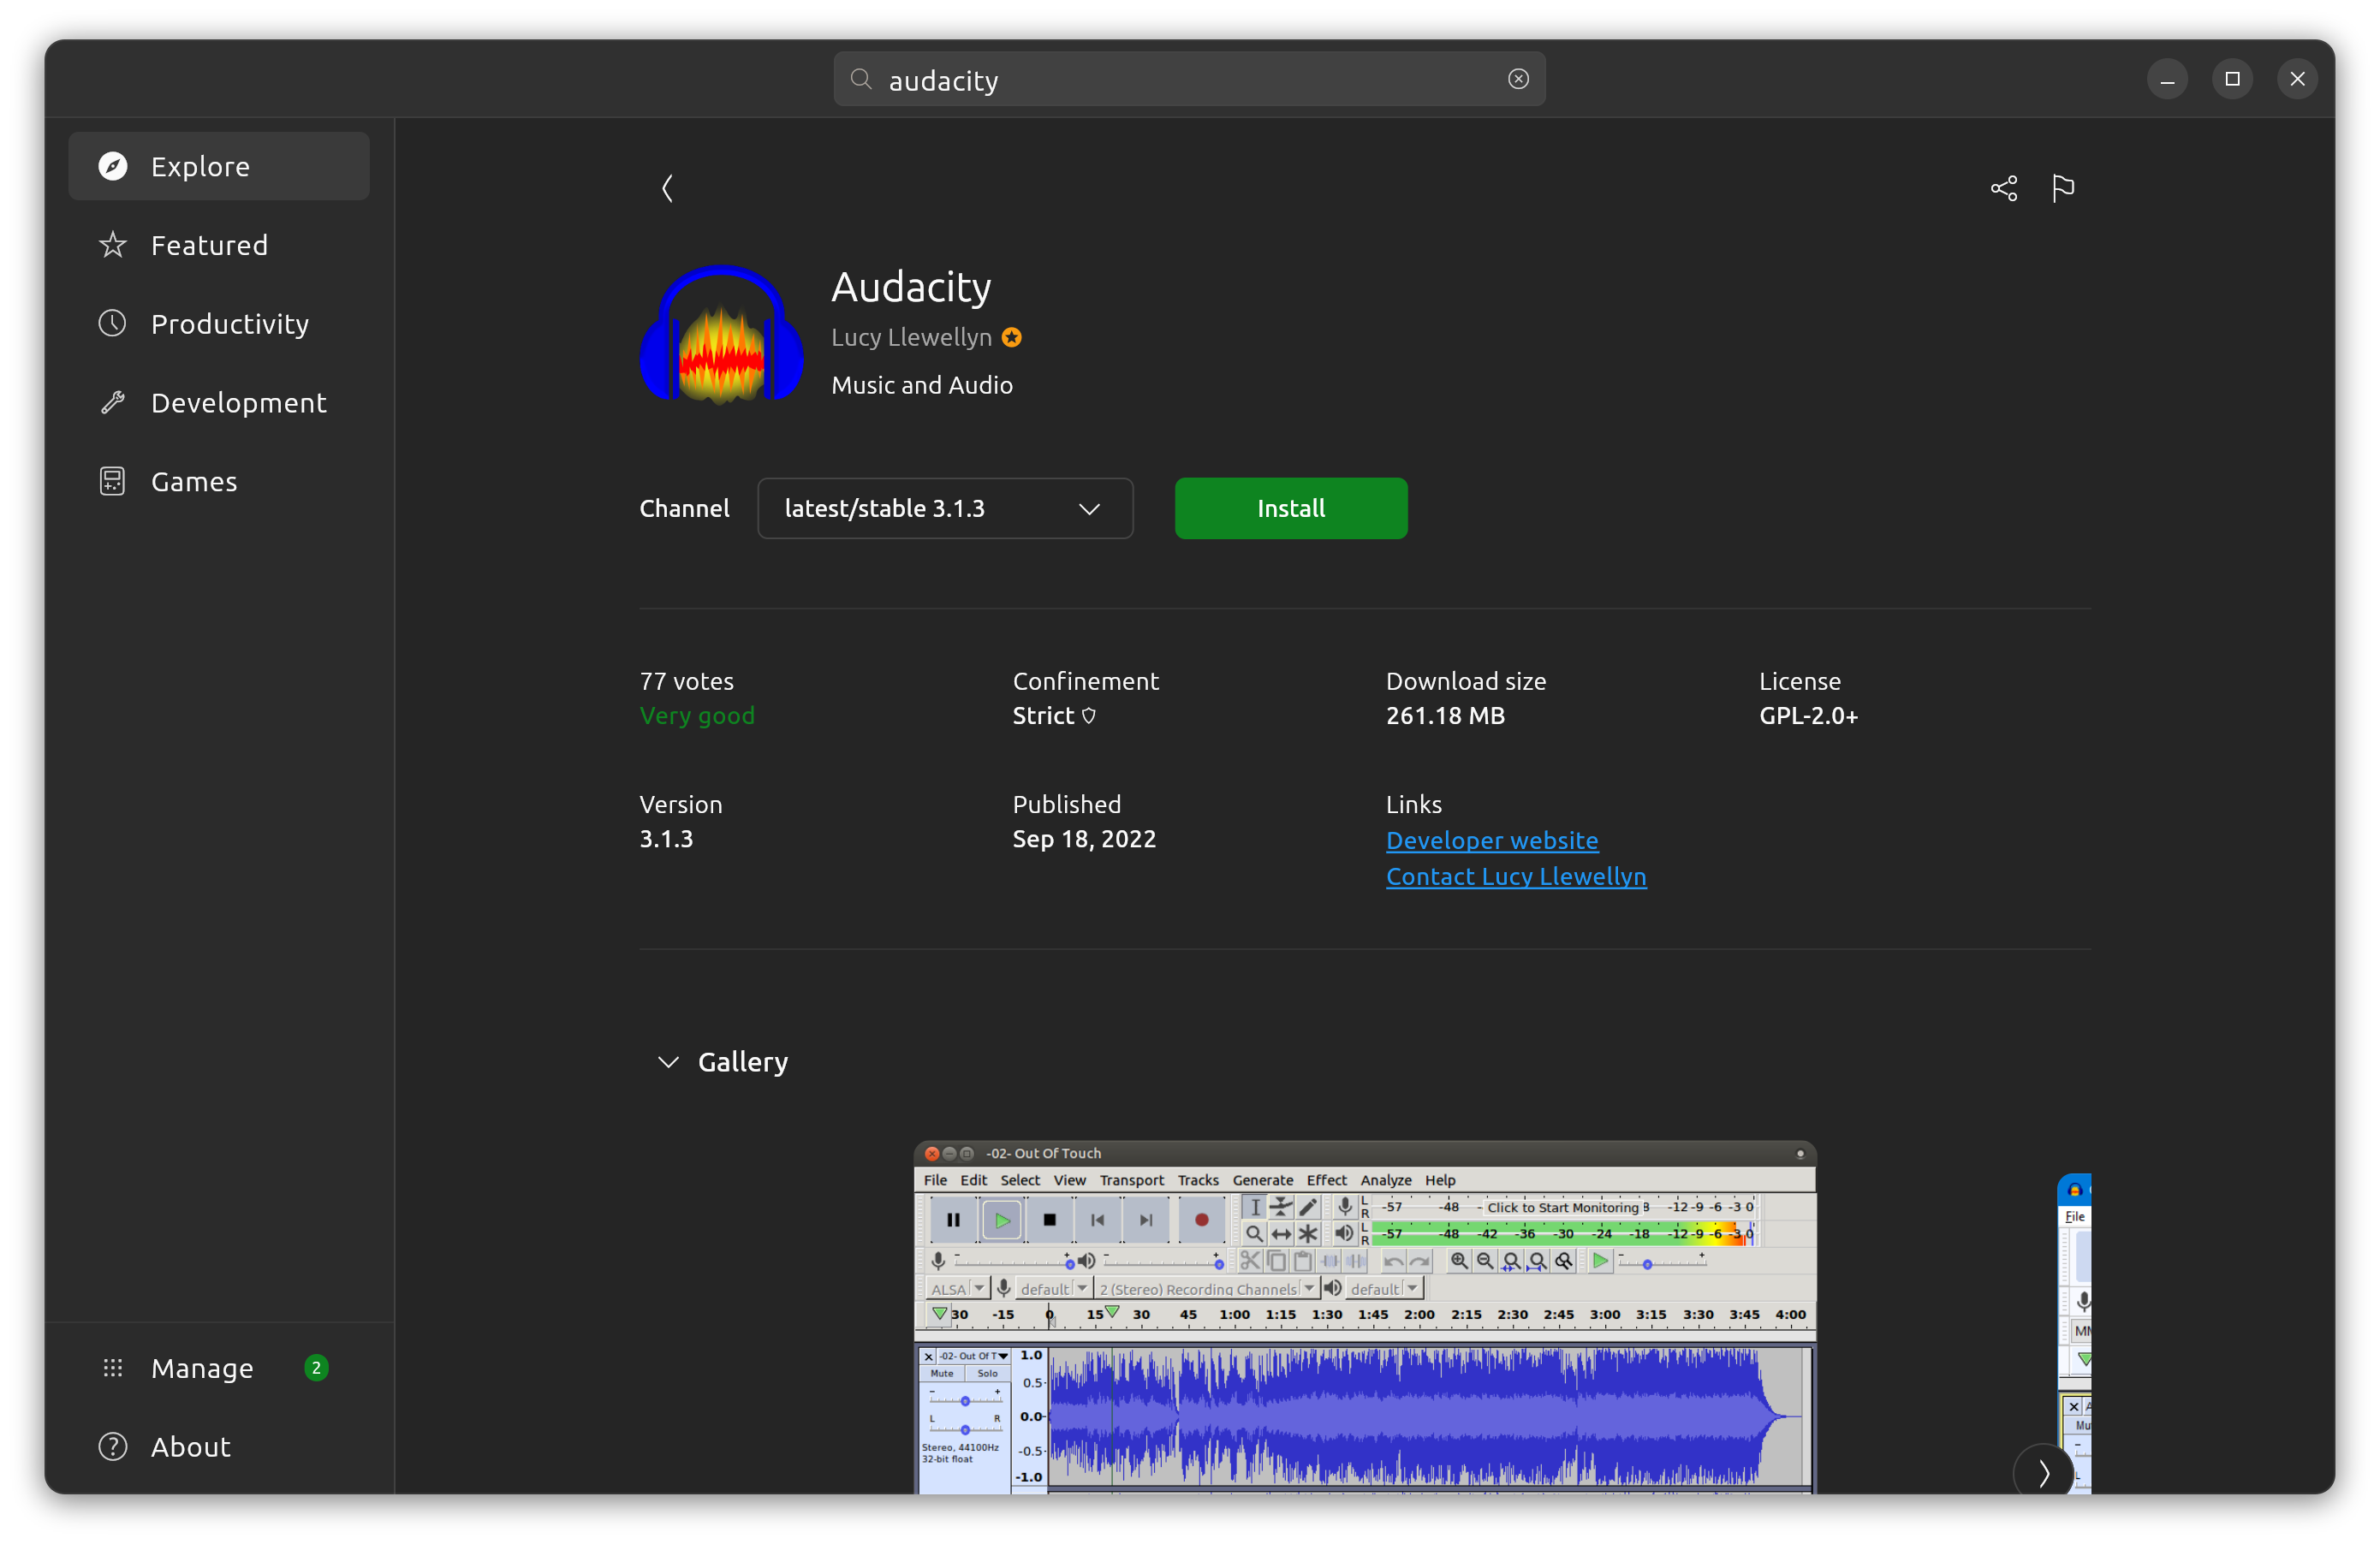Screen dimensions: 2380x1544
Task: Navigate back with the back arrow
Action: [667, 188]
